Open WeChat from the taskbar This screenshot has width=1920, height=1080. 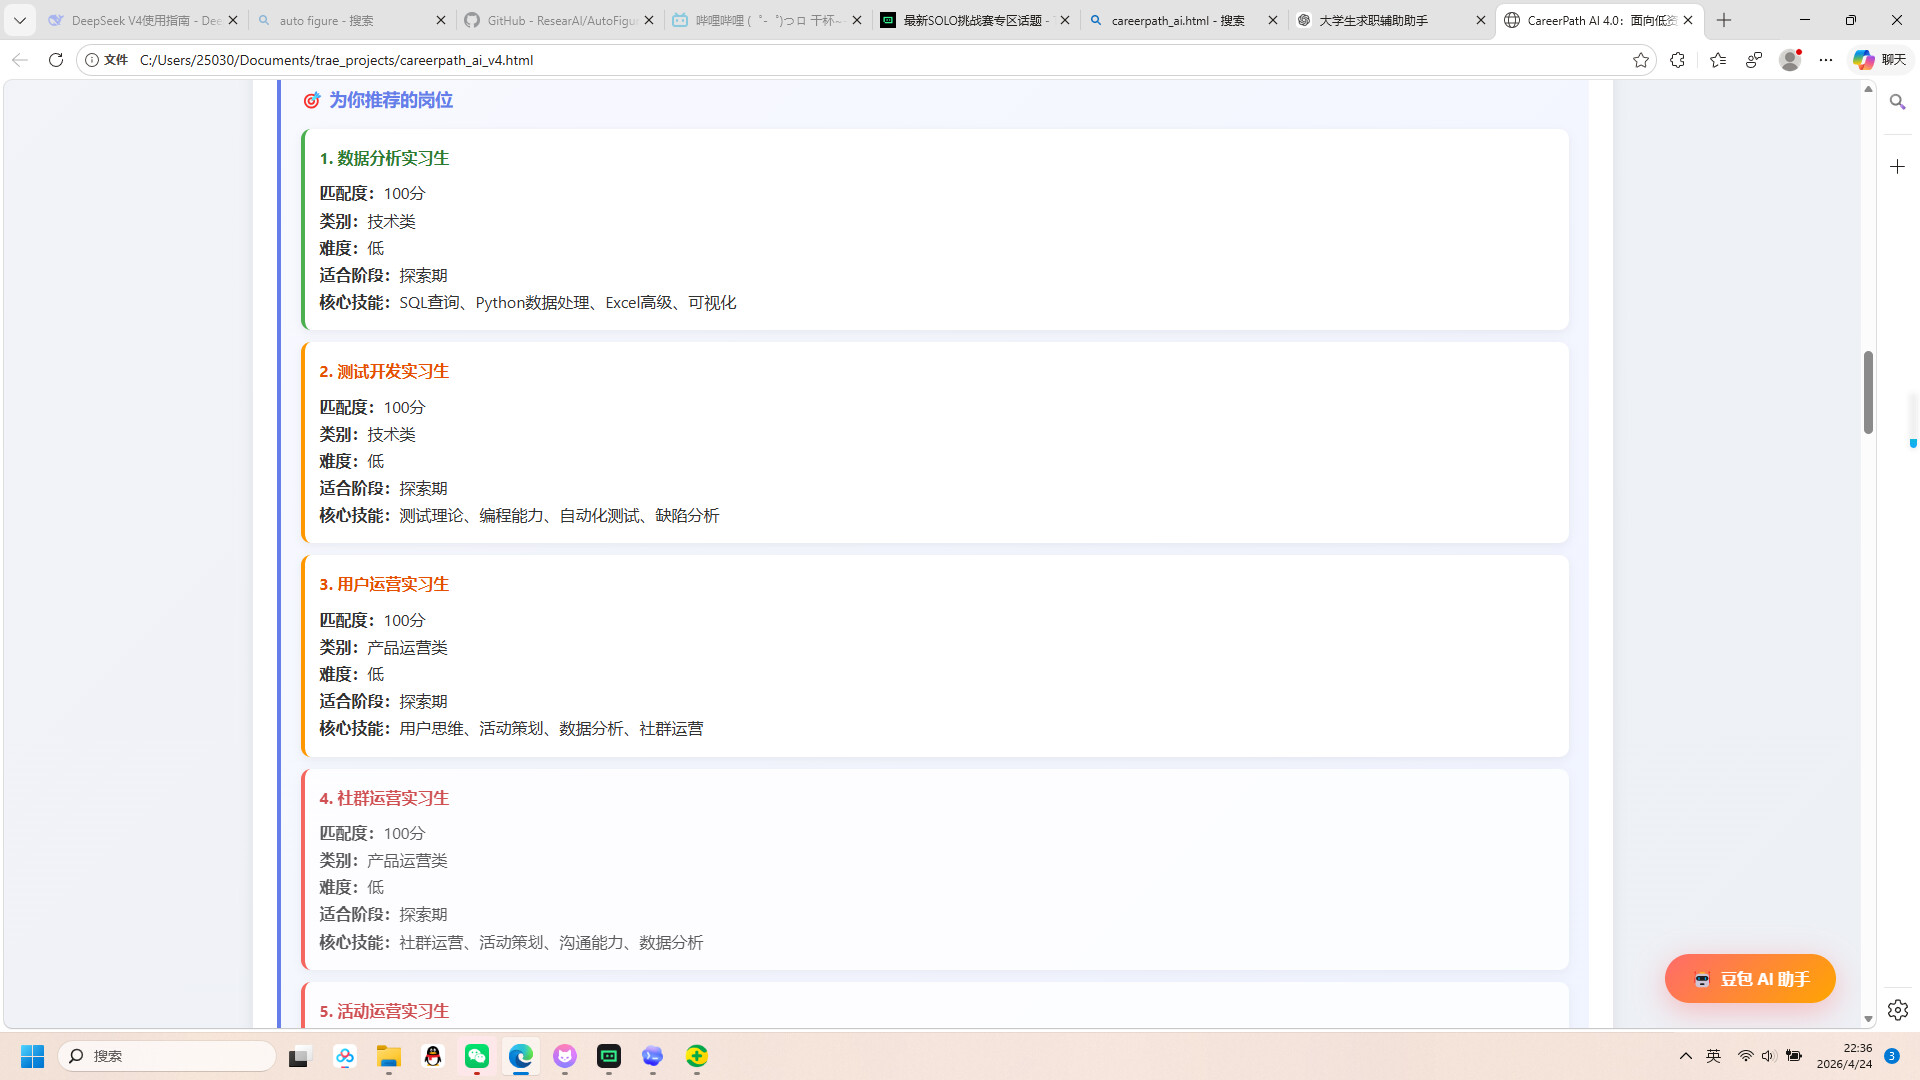coord(477,1056)
